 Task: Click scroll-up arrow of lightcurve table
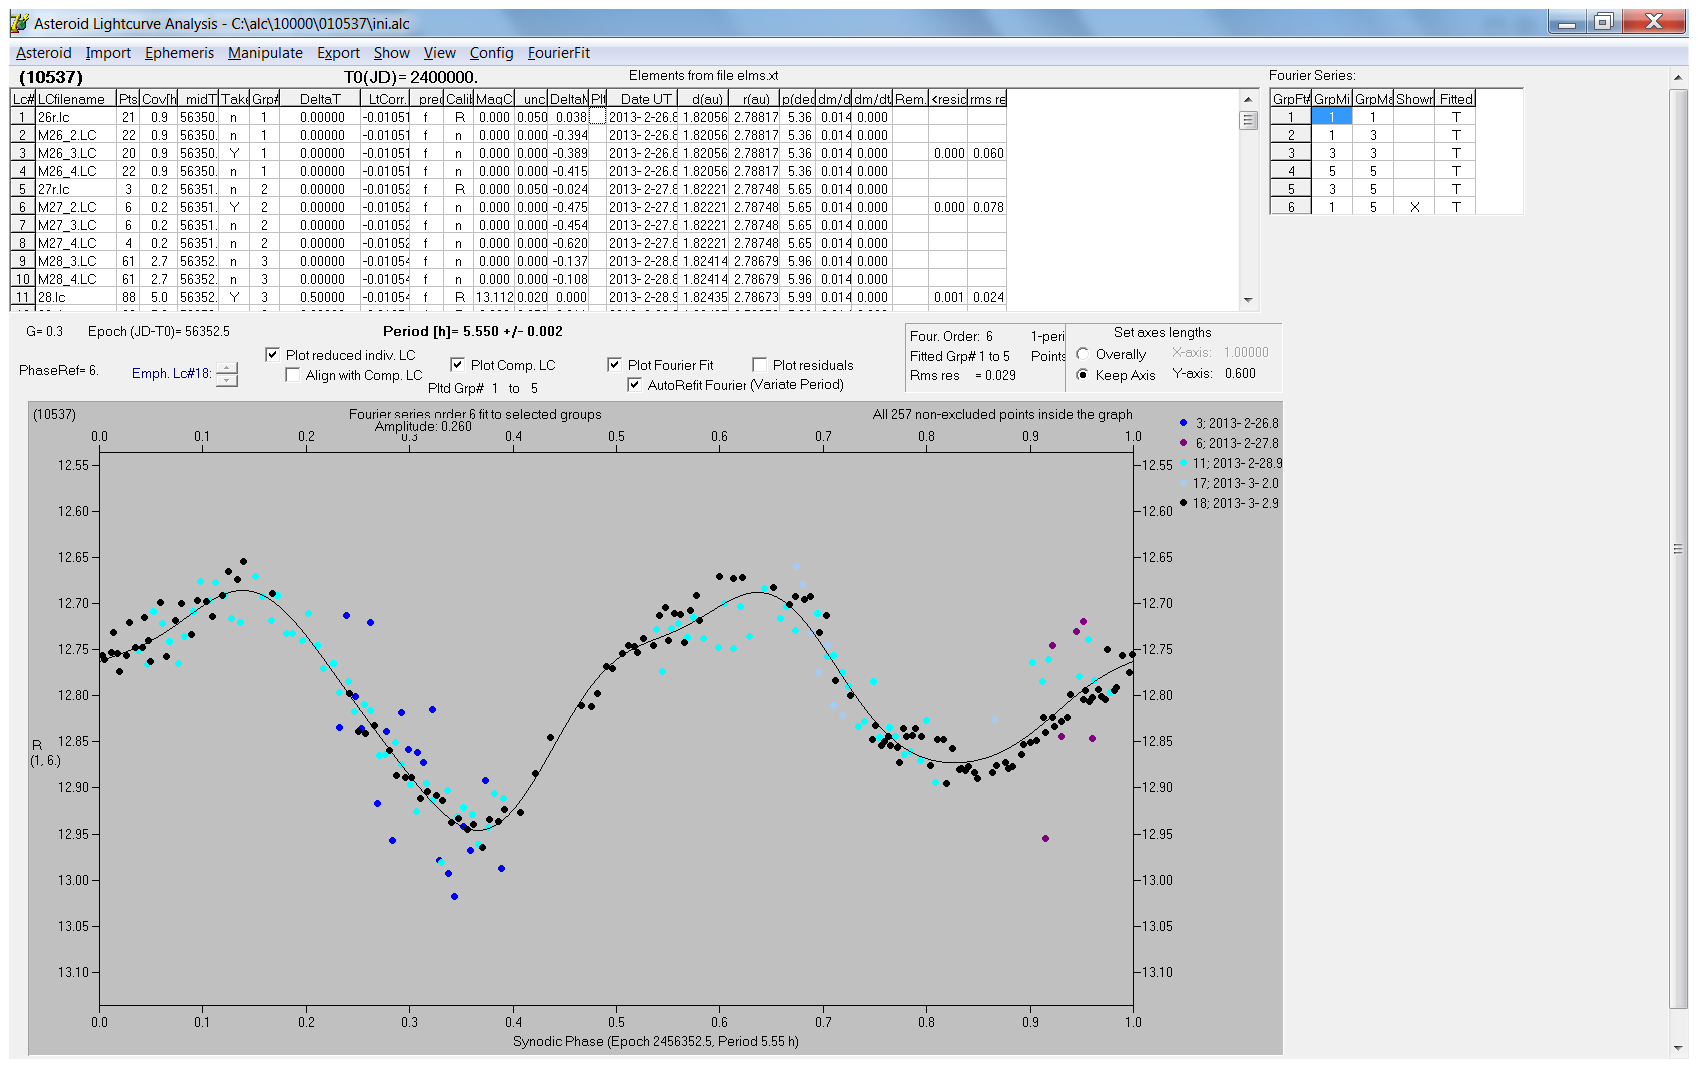(1247, 99)
